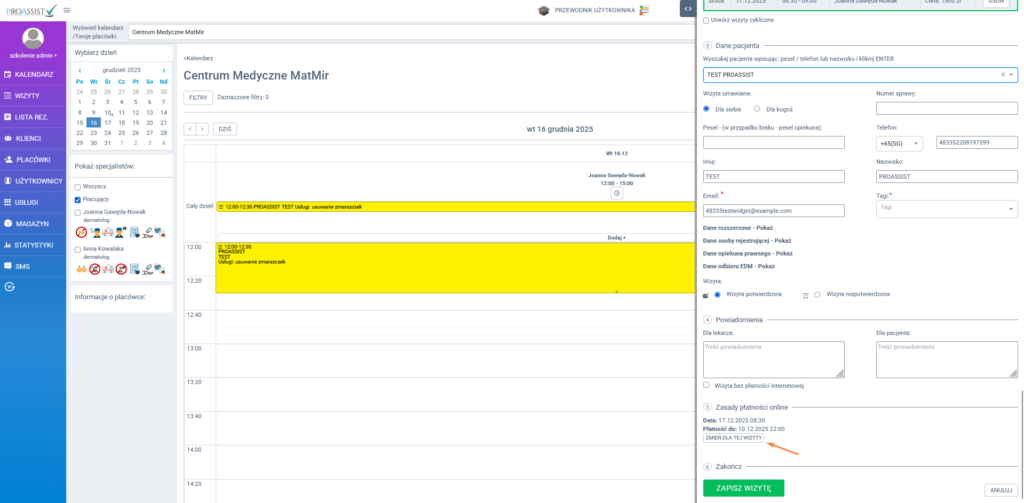This screenshot has width=1024, height=503.
Task: Click the clock icon under Joanna Gawęda-Nowak
Action: click(617, 192)
